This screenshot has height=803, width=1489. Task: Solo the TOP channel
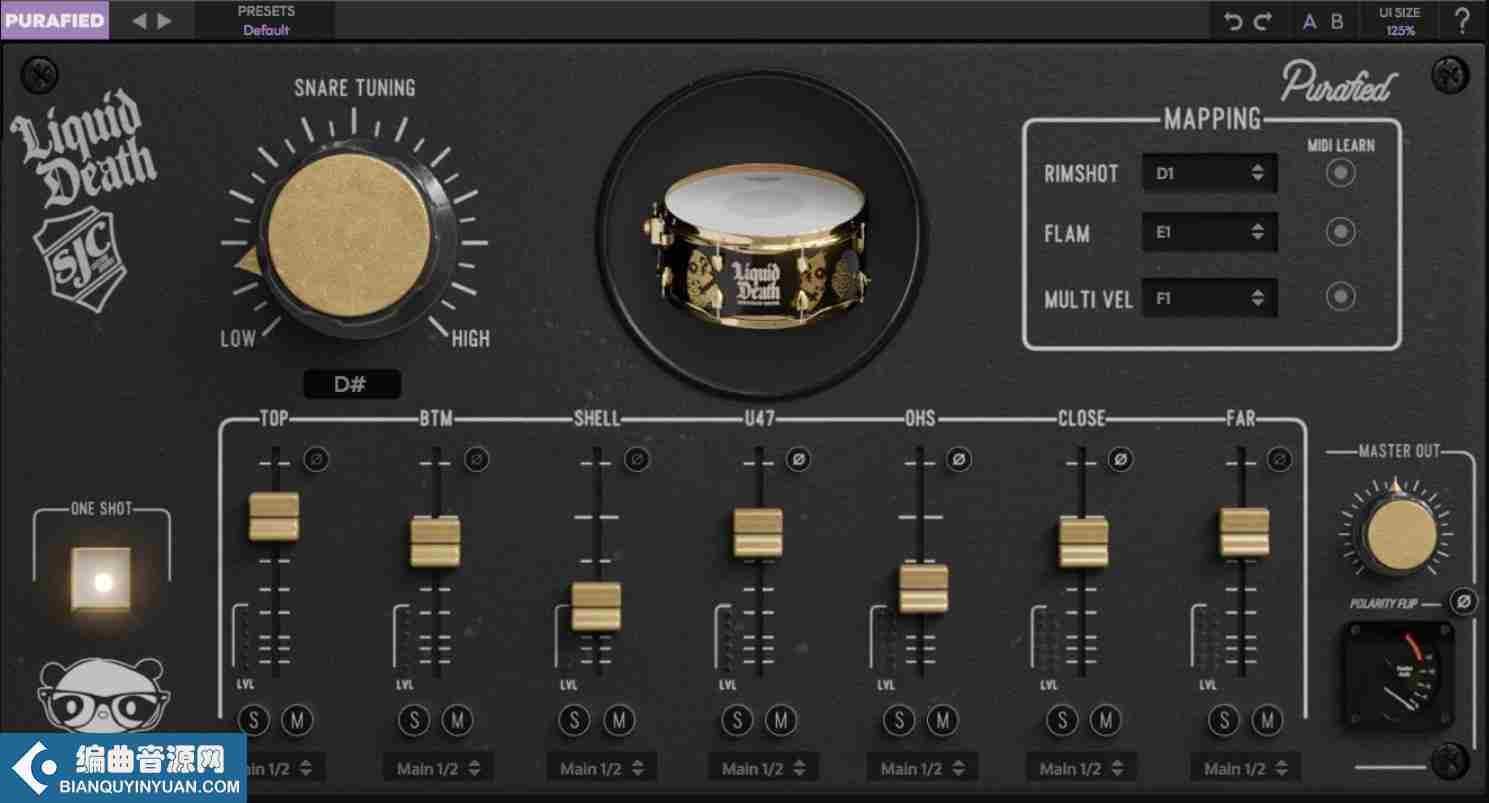(x=254, y=720)
